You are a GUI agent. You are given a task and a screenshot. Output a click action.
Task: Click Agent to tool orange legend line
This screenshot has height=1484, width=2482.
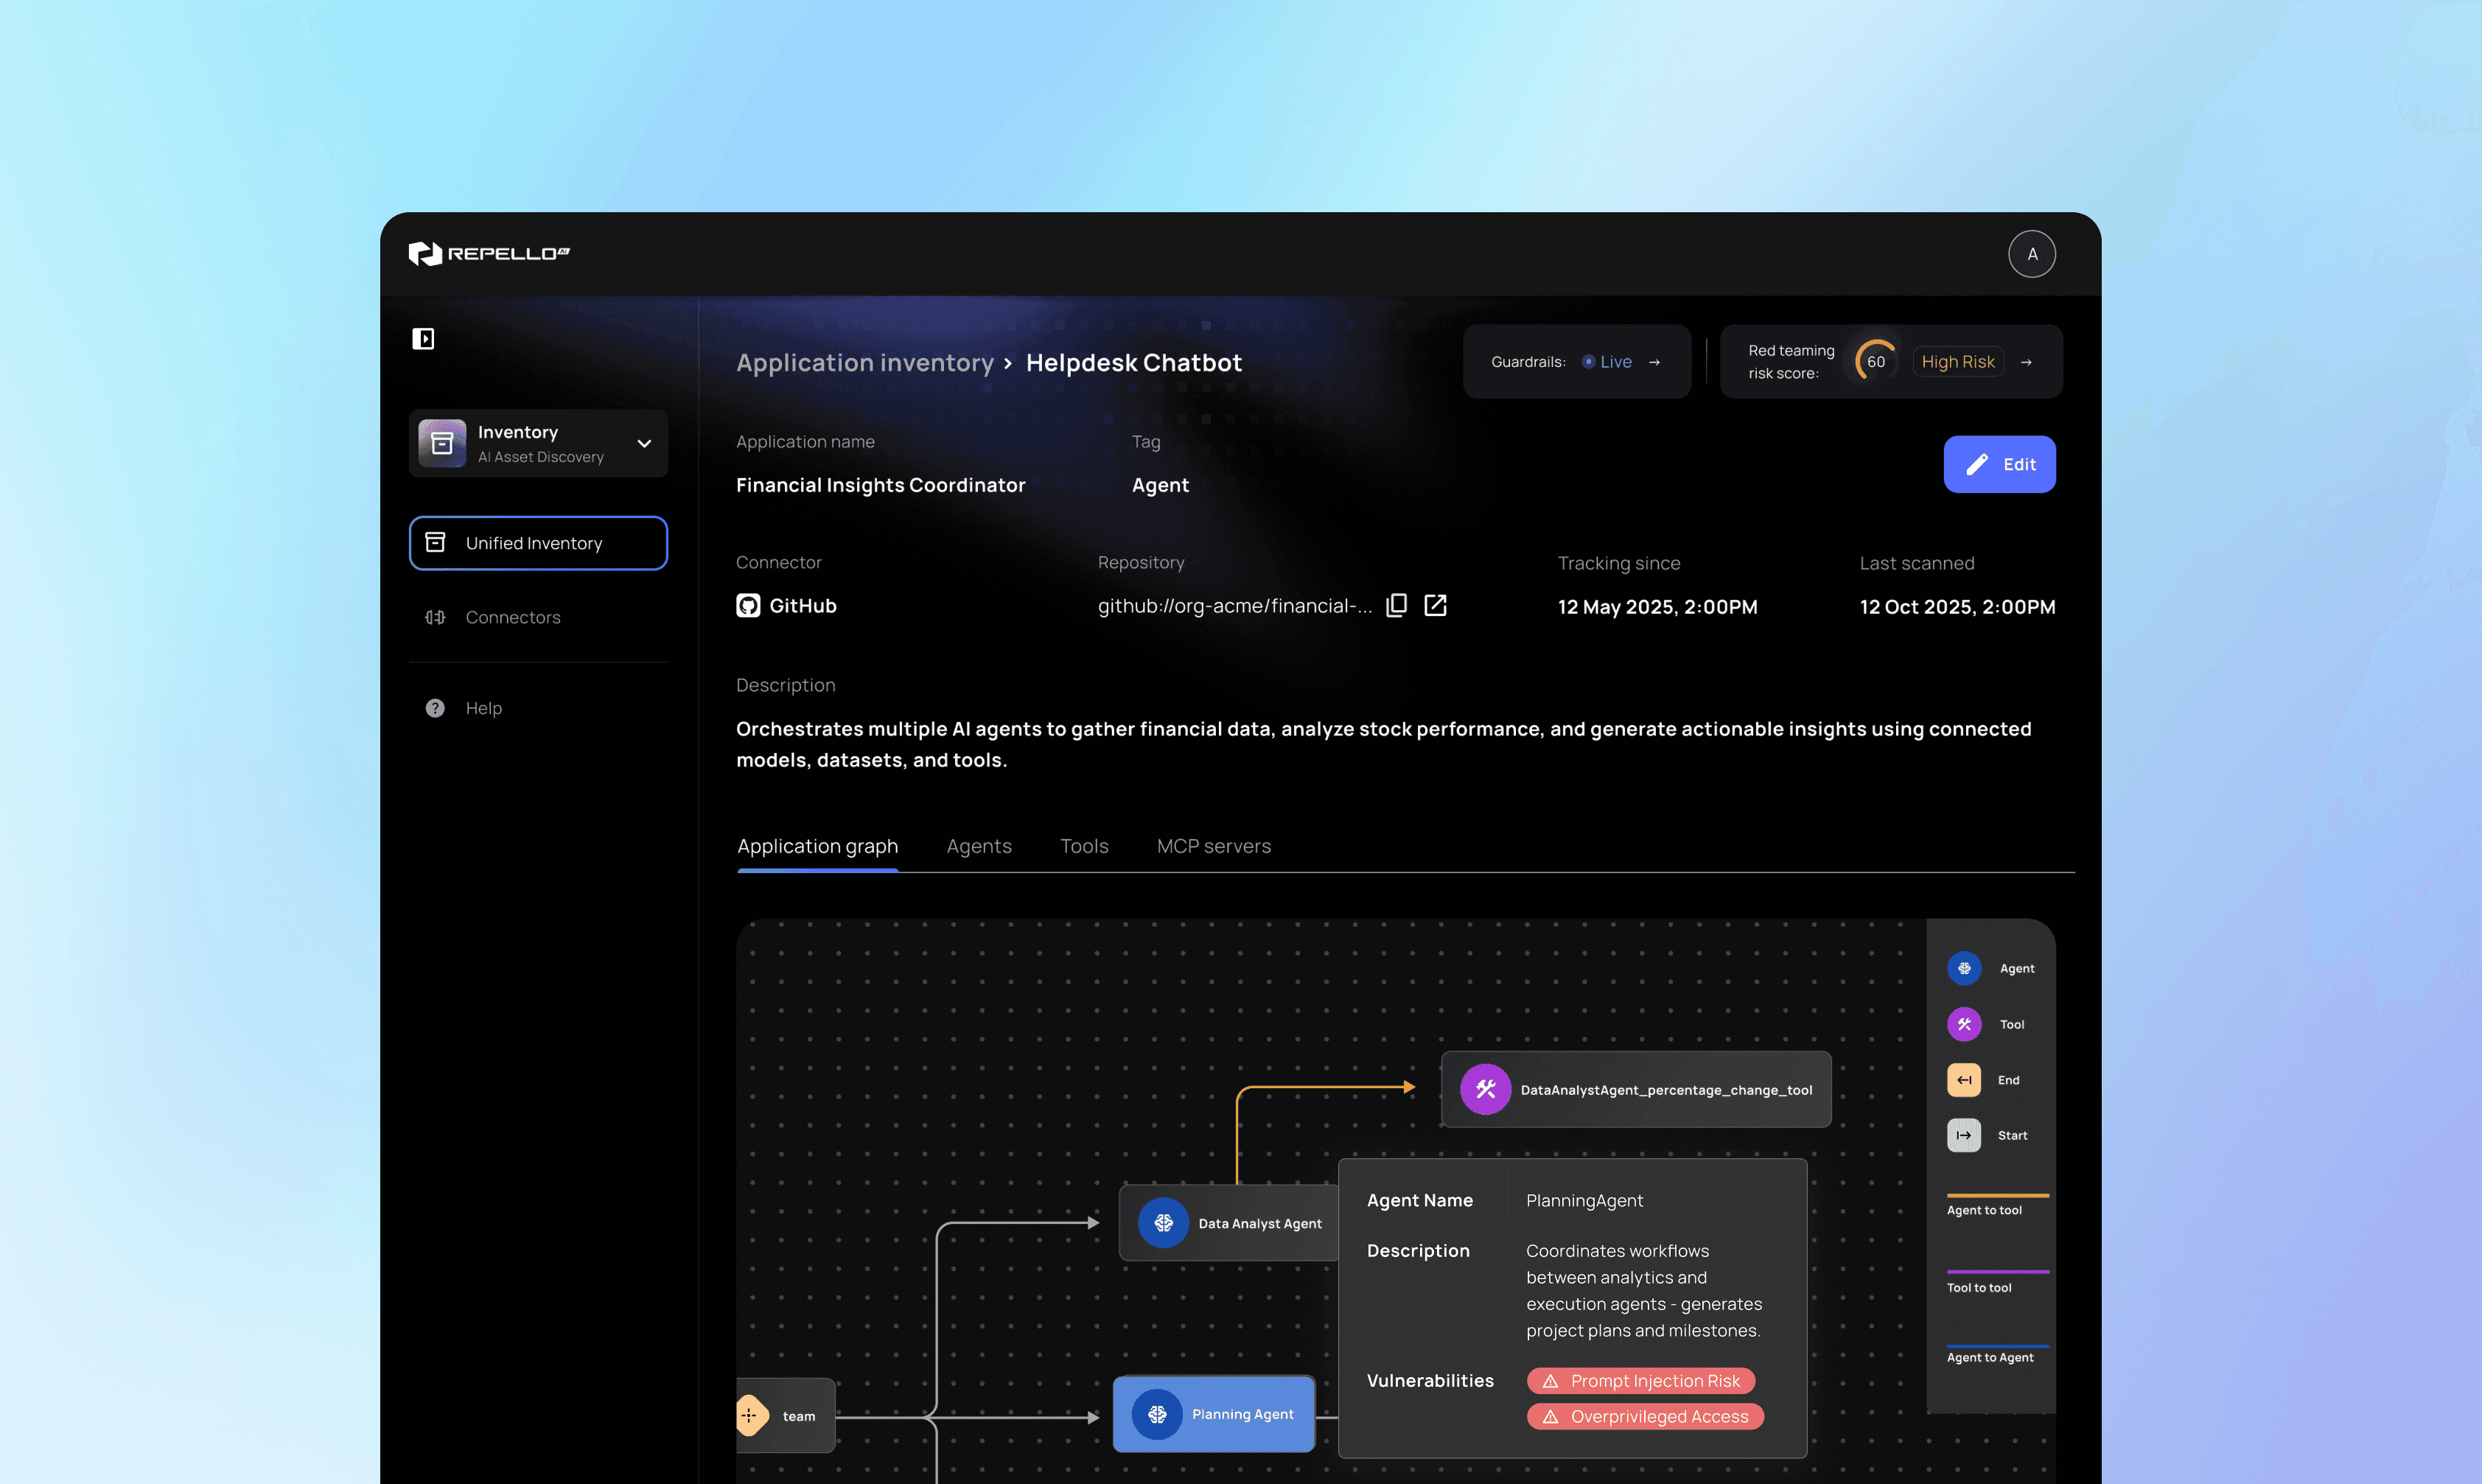coord(1998,1195)
